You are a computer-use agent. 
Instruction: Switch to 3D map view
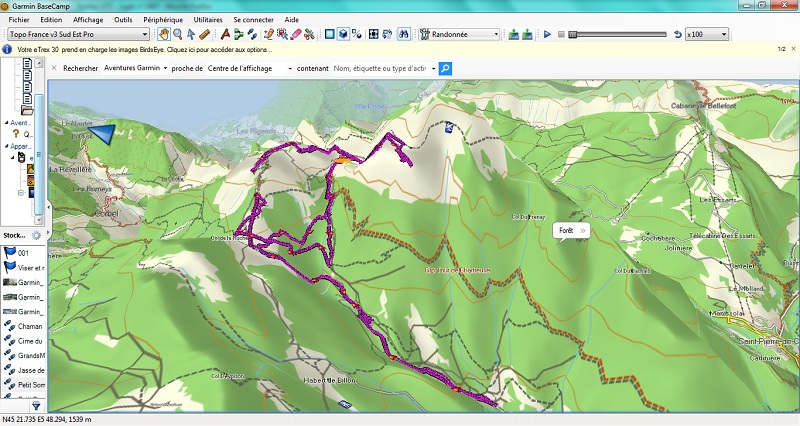343,34
